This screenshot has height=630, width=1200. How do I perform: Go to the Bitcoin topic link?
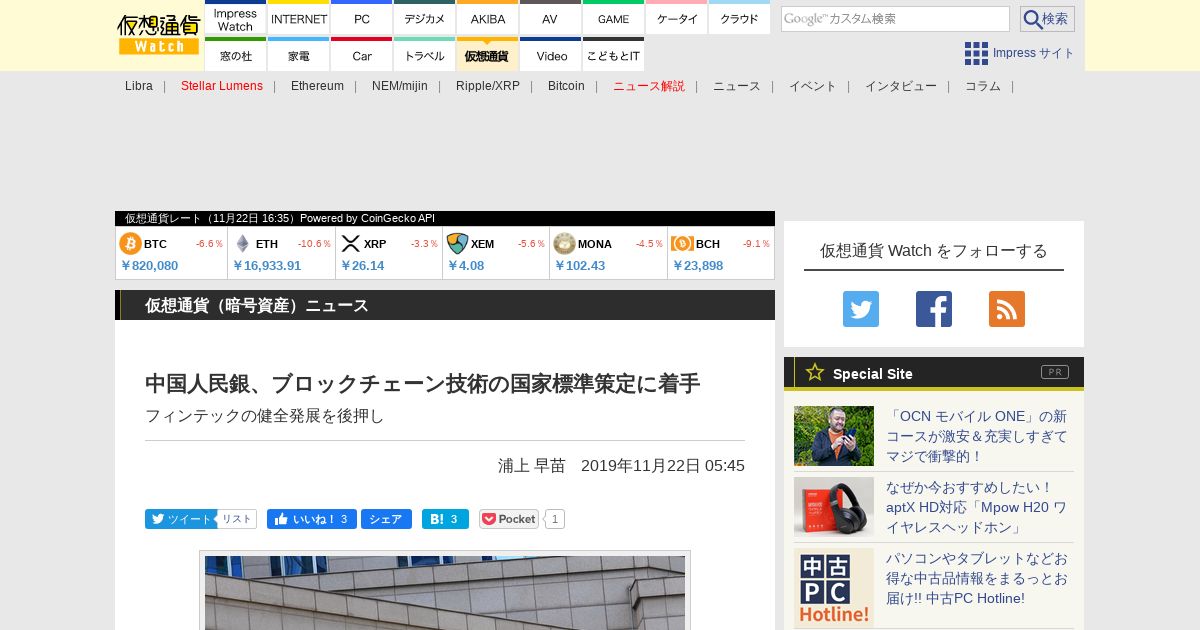point(566,86)
